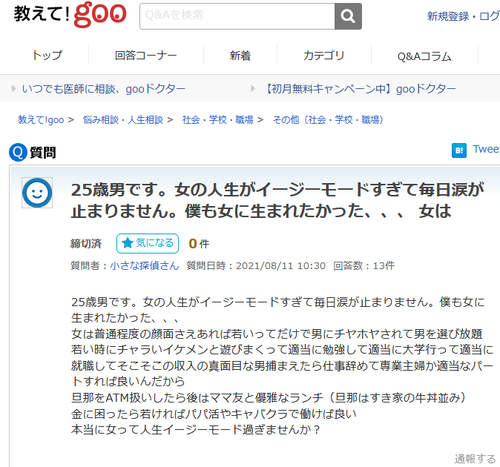Click the 締切済 status label
The width and height of the screenshot is (500, 467).
point(86,244)
